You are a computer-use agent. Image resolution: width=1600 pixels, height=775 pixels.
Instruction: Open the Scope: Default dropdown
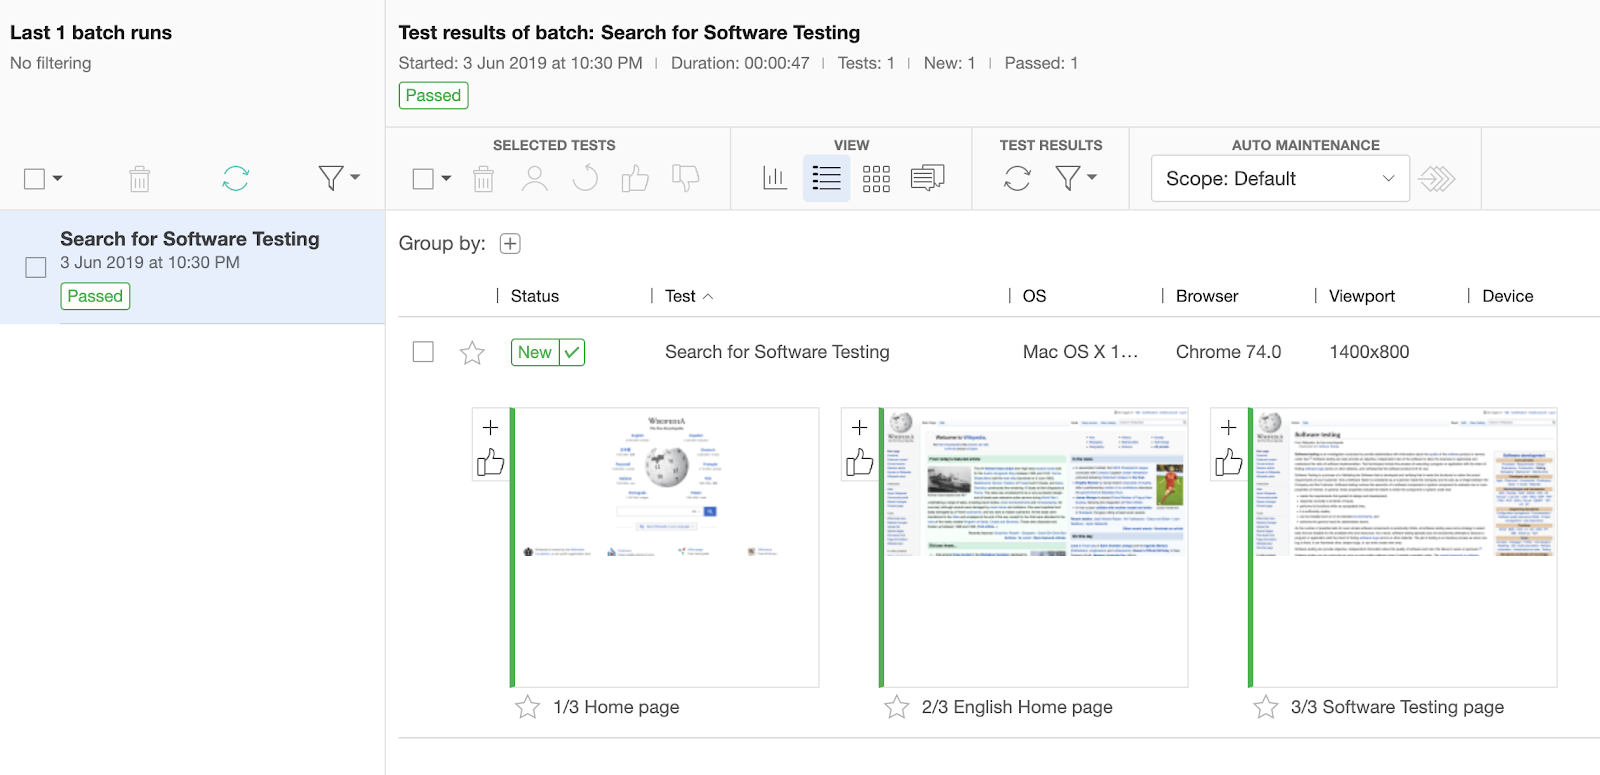pos(1280,178)
